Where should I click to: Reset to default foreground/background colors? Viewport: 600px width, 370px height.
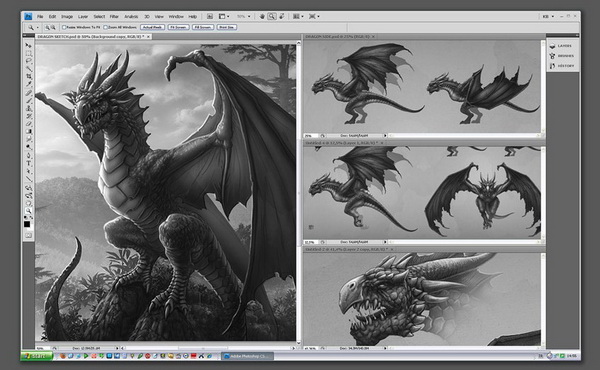(26, 218)
